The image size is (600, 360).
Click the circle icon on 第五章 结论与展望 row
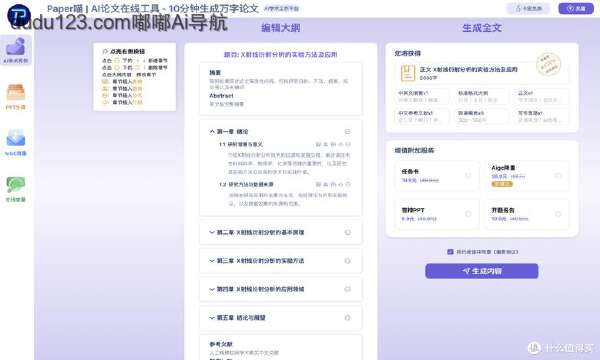(x=347, y=318)
